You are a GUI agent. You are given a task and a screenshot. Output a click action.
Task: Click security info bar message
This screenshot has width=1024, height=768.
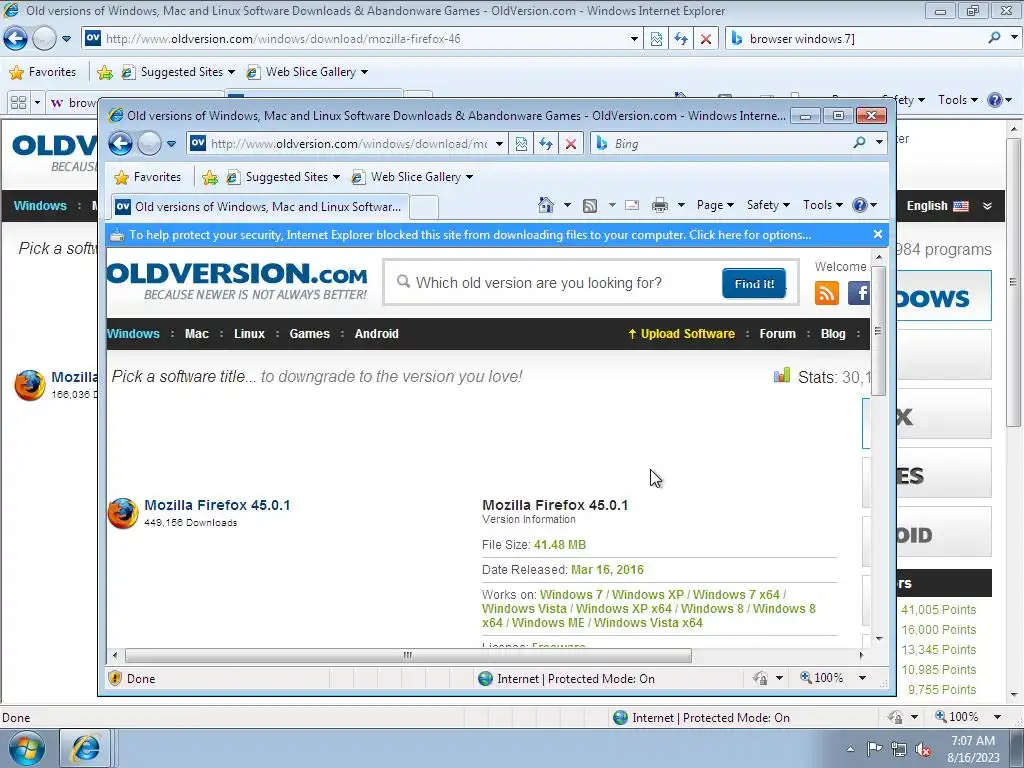pos(470,234)
